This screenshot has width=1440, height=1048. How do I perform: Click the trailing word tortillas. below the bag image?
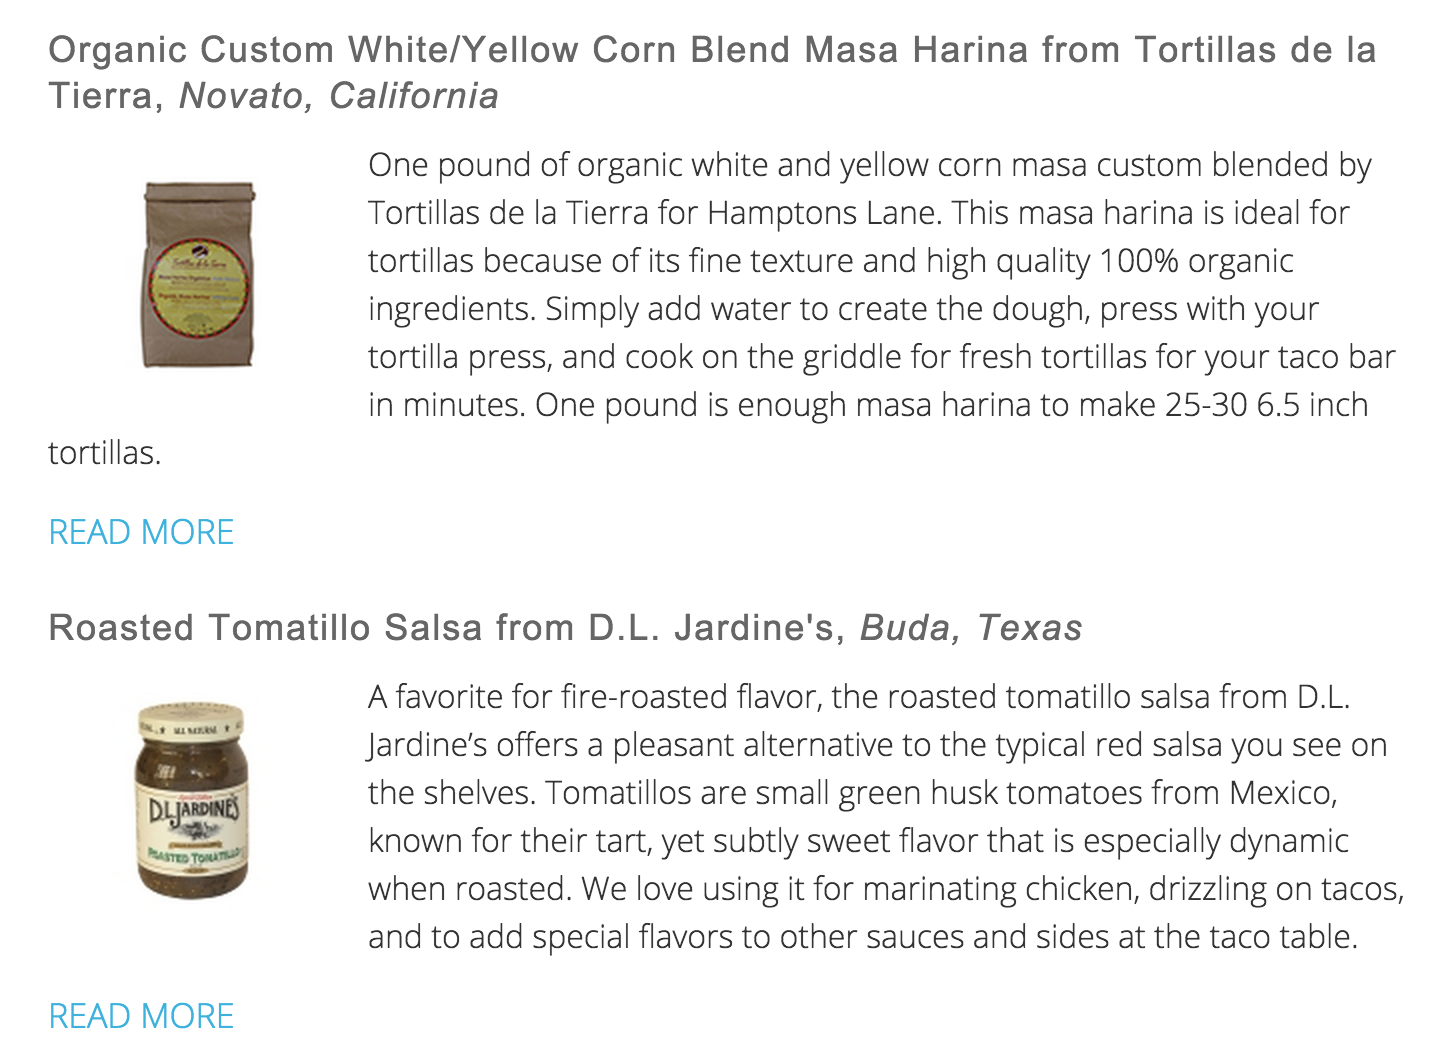coord(105,453)
